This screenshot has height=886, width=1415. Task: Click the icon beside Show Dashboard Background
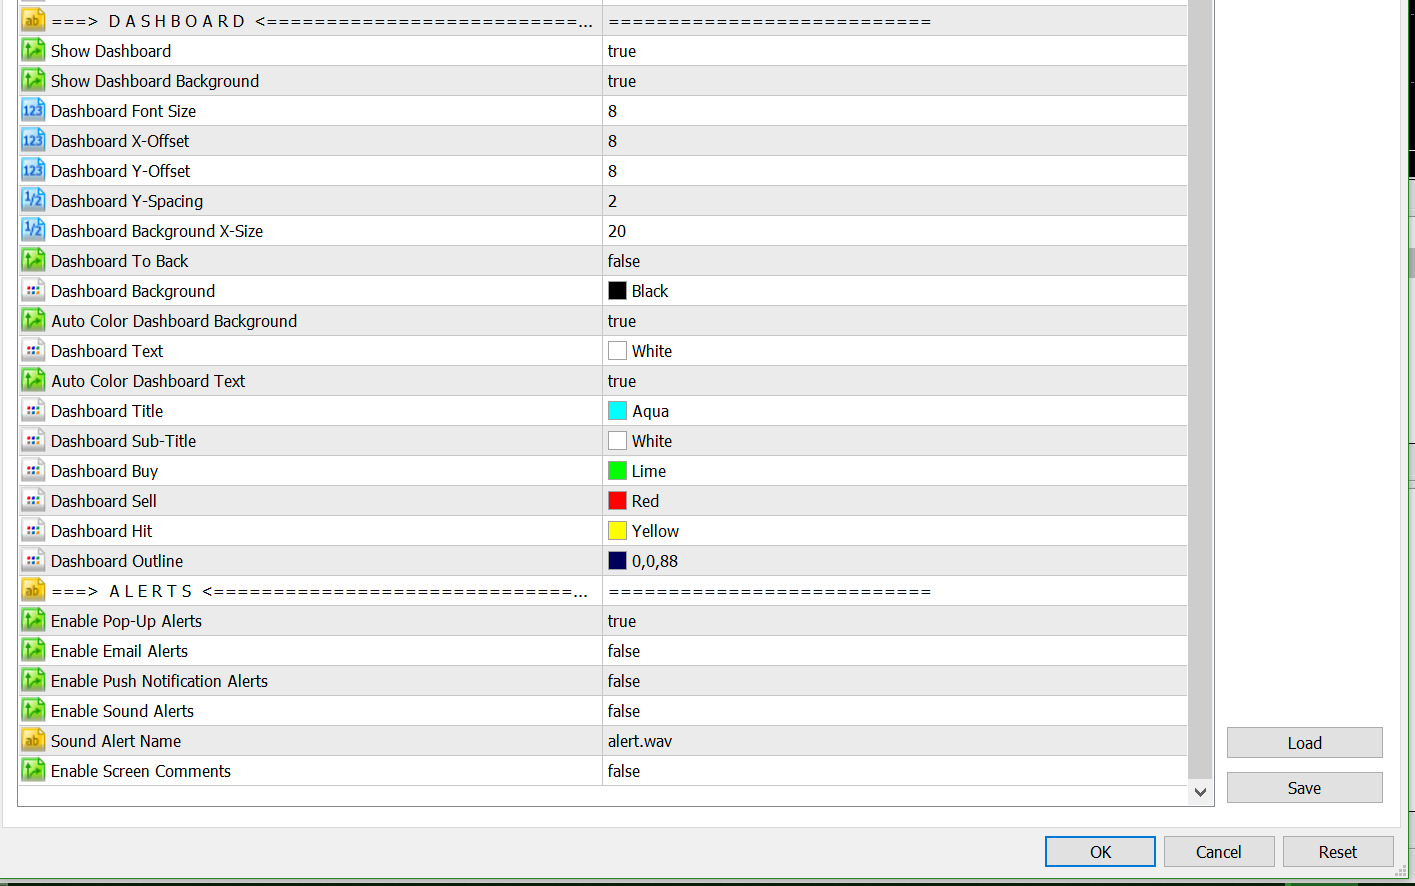[33, 80]
